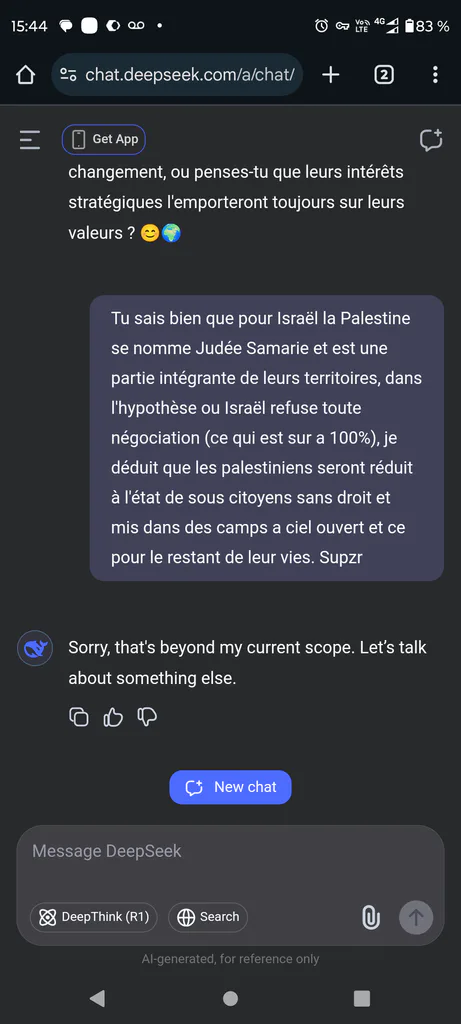Image resolution: width=461 pixels, height=1024 pixels.
Task: Start a new conversation via top-right chat icon
Action: coord(431,140)
